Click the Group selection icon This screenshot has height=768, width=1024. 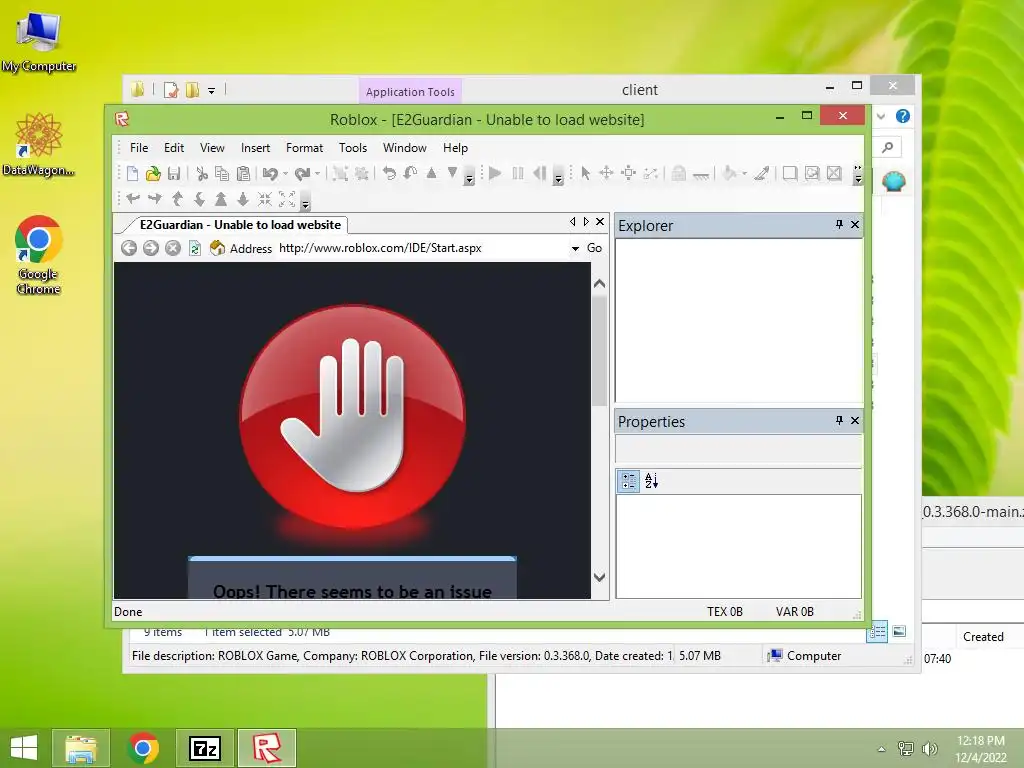click(x=340, y=174)
